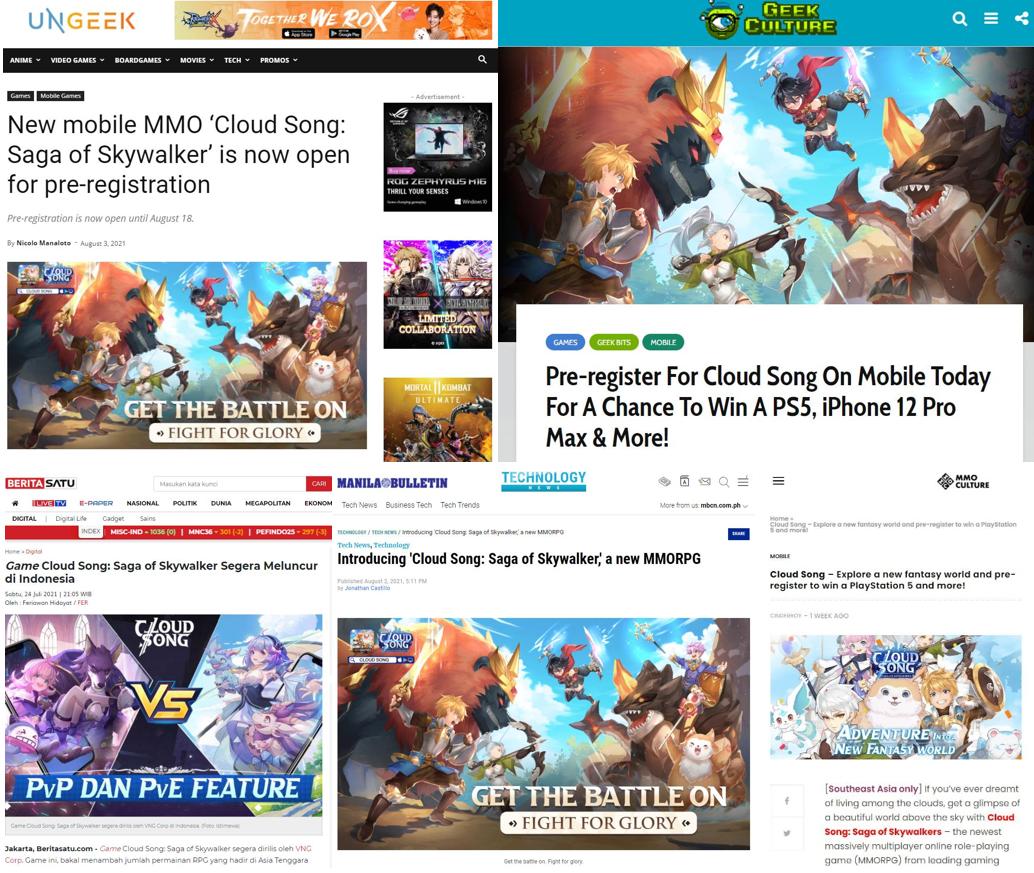Viewport: 1034px width, 873px height.
Task: Open the MMO Culture hamburger menu icon
Action: click(x=779, y=481)
